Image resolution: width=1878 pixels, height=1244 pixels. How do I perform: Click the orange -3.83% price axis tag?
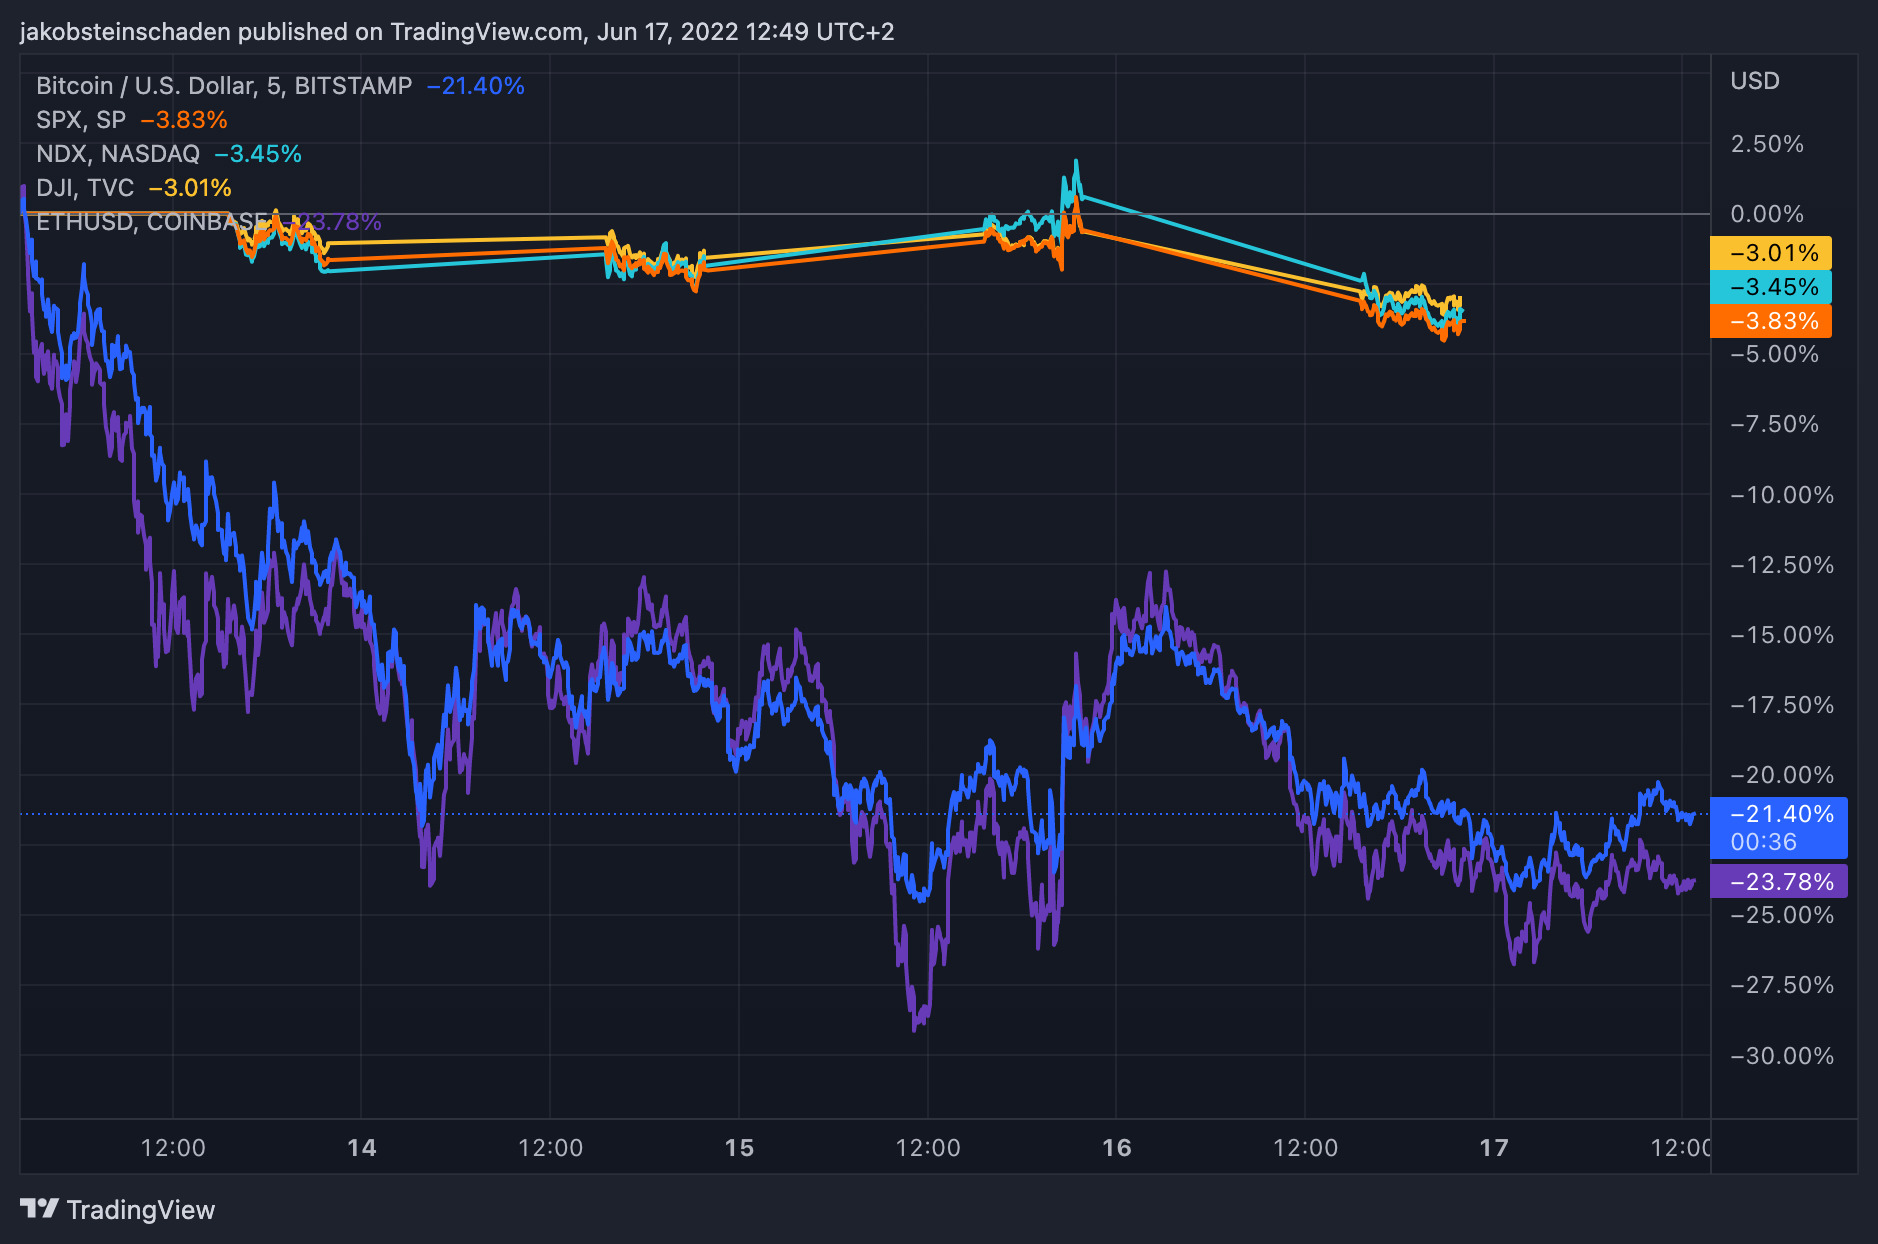1771,321
